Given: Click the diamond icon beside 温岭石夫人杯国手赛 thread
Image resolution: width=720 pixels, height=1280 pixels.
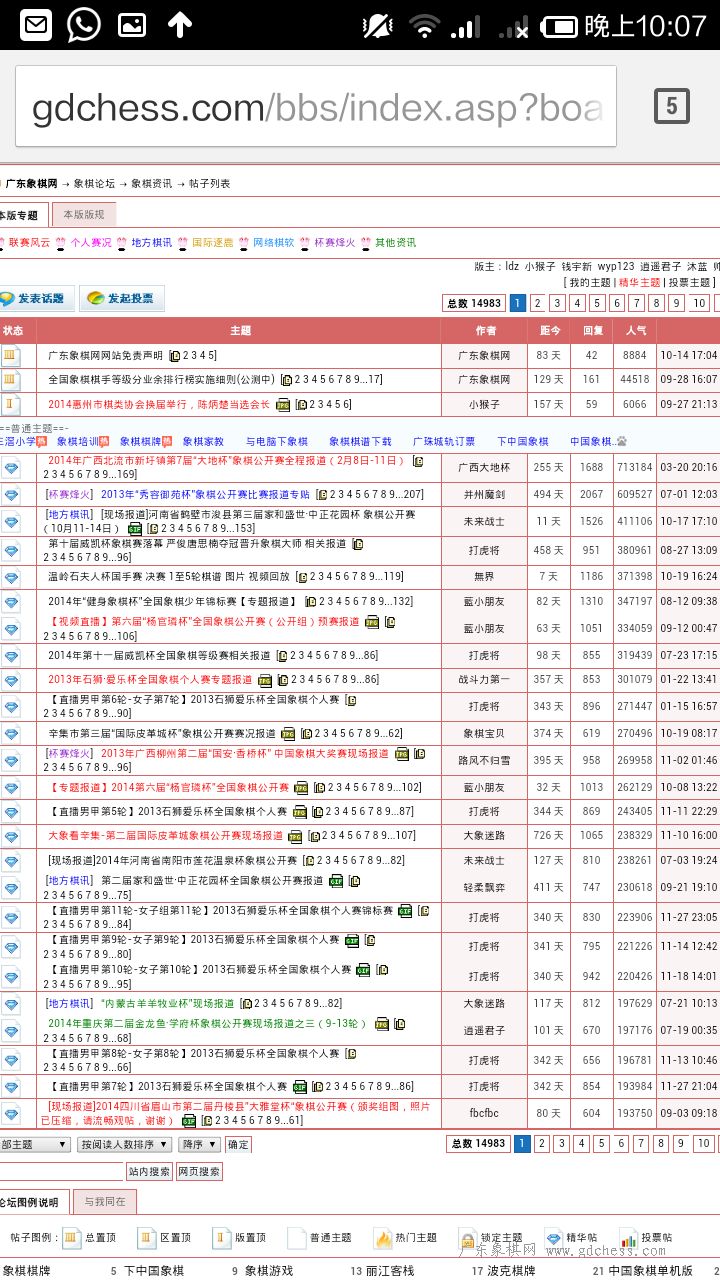Looking at the screenshot, I should (x=11, y=577).
